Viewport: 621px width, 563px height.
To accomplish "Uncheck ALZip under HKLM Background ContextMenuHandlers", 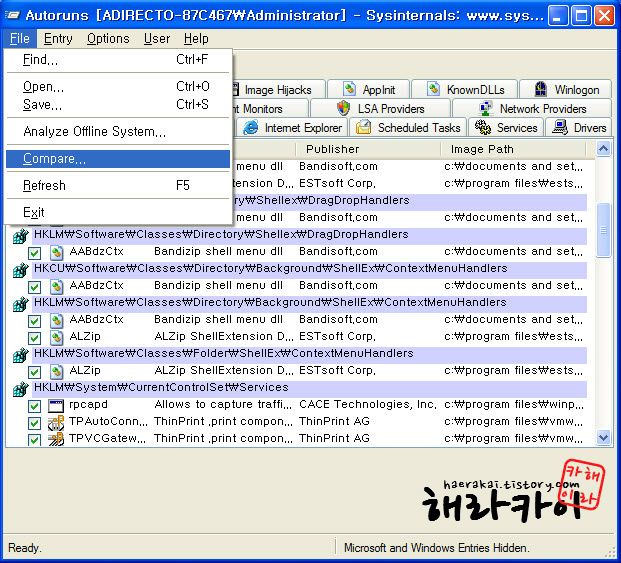I will click(x=34, y=338).
